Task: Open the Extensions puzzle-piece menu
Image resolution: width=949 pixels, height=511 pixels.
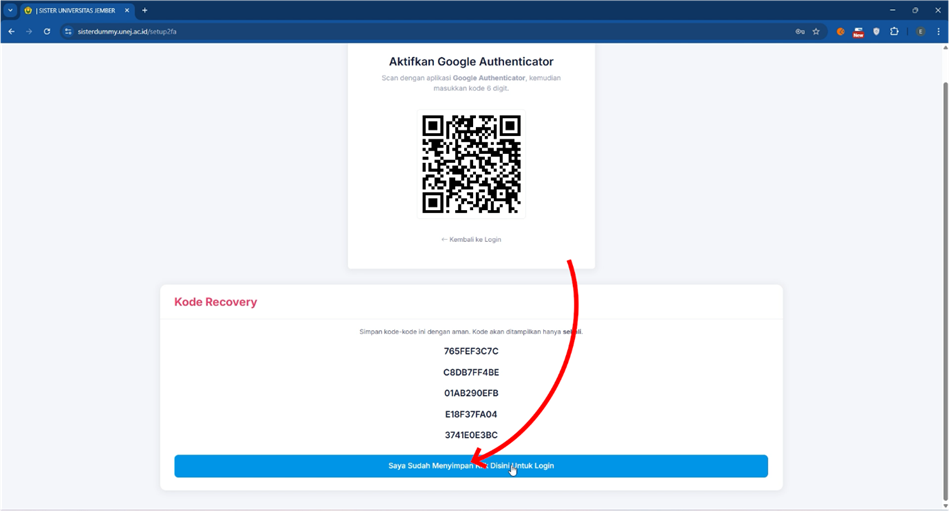Action: click(895, 31)
